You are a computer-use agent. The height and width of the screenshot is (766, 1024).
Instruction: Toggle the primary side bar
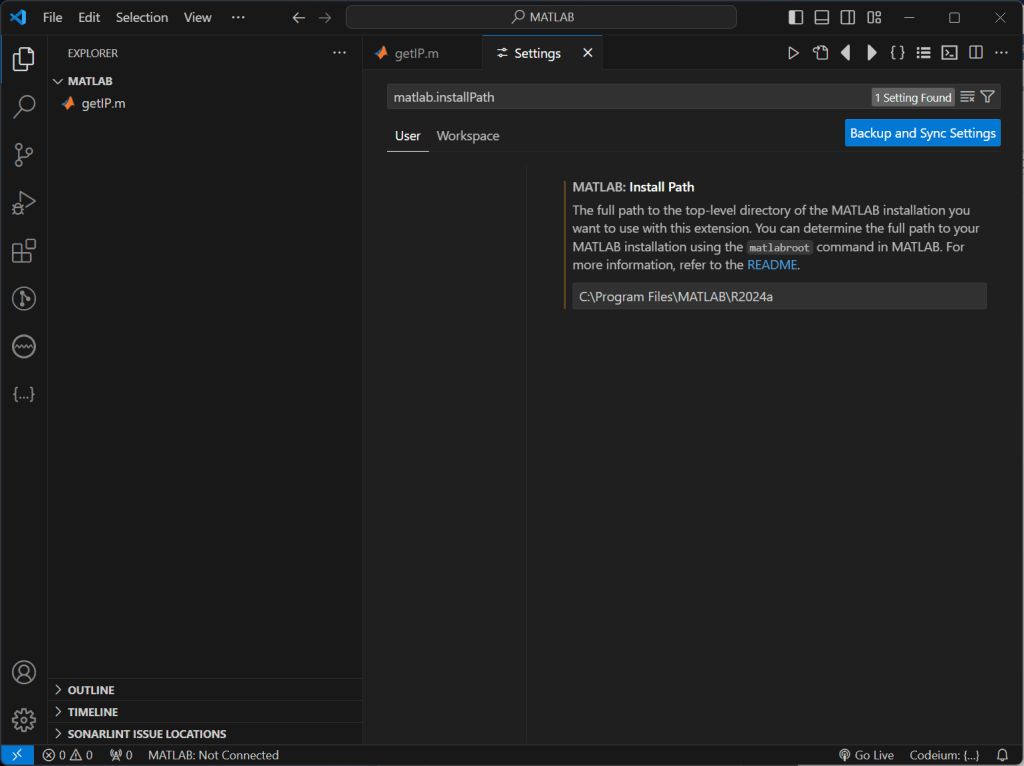[795, 18]
